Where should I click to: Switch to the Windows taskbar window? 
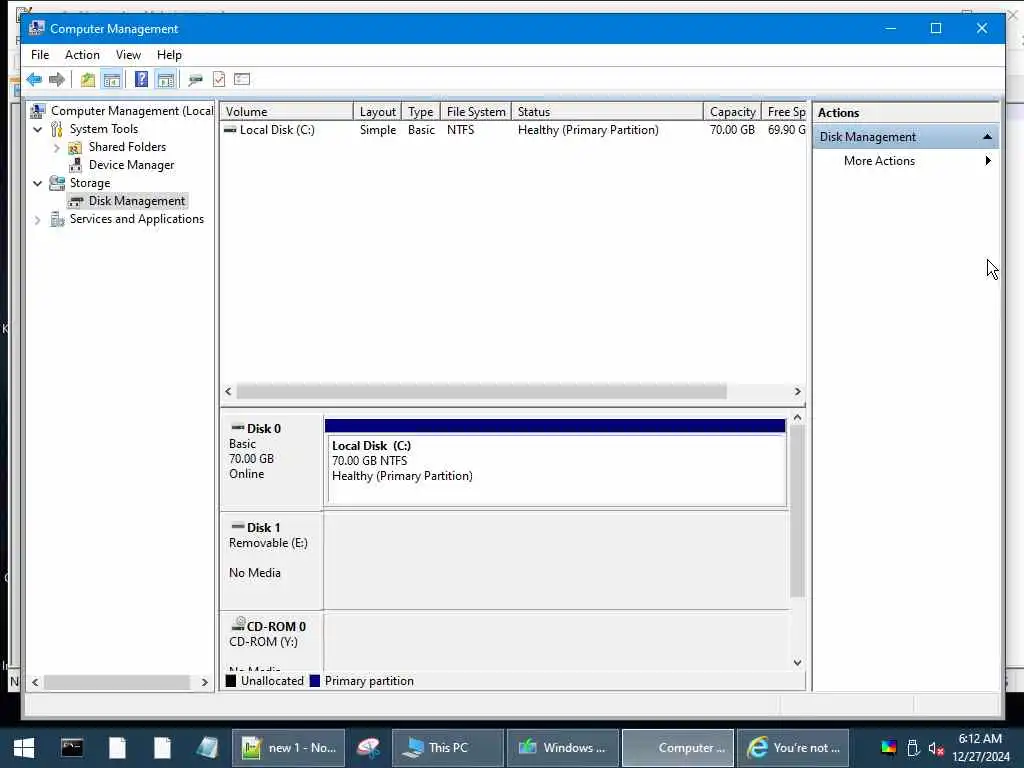563,748
